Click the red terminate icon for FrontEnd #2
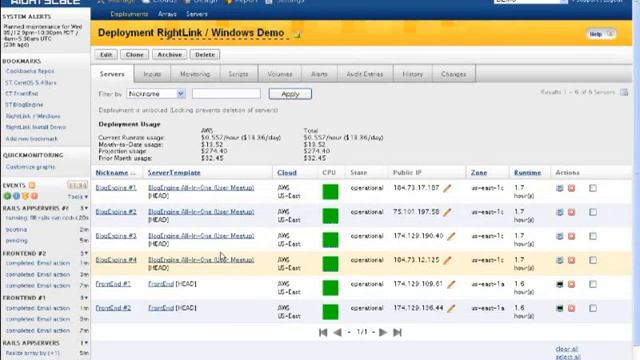640x360 pixels. pos(571,309)
